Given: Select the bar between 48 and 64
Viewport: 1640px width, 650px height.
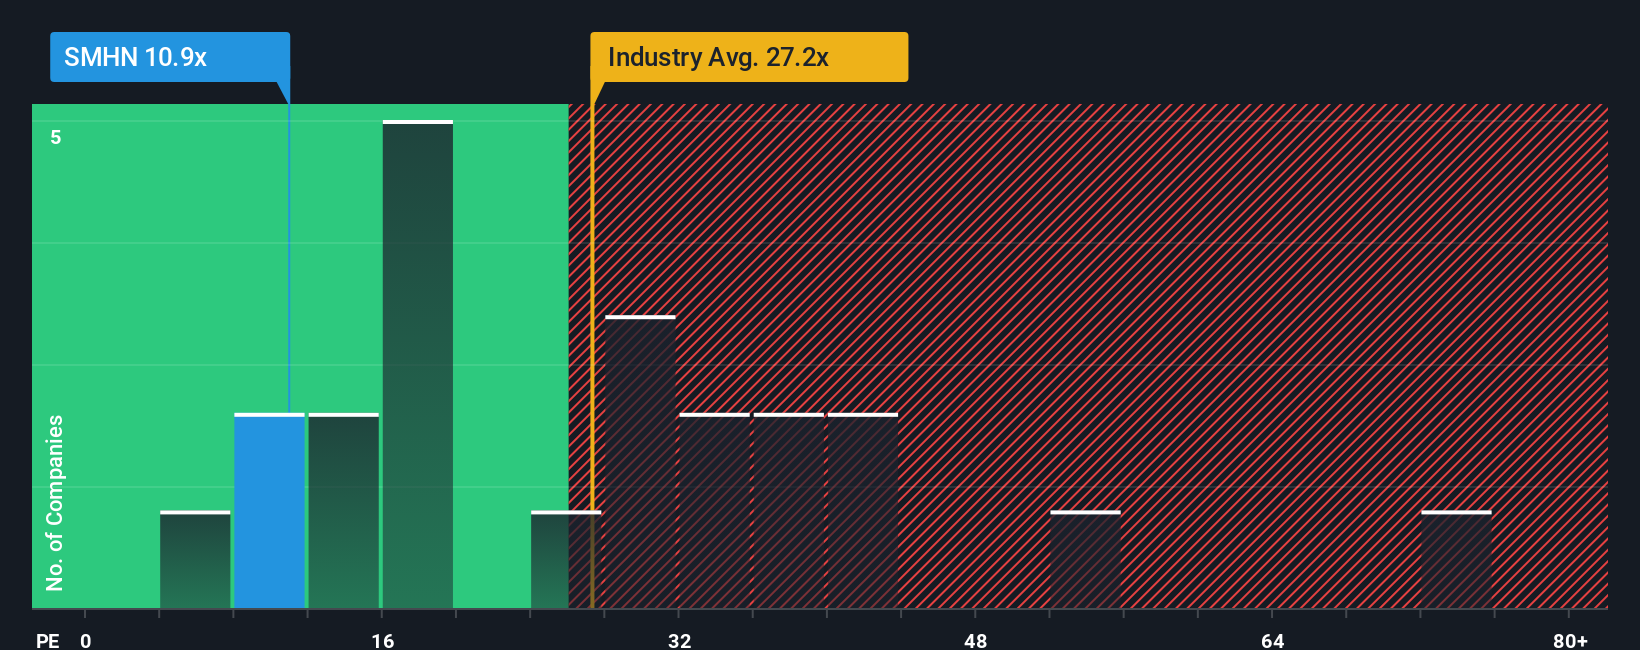Looking at the screenshot, I should coord(1085,560).
